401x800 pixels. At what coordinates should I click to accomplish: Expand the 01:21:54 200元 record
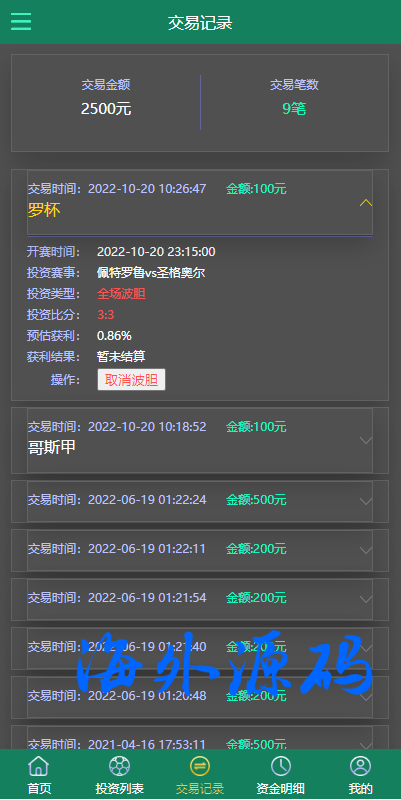(x=200, y=599)
